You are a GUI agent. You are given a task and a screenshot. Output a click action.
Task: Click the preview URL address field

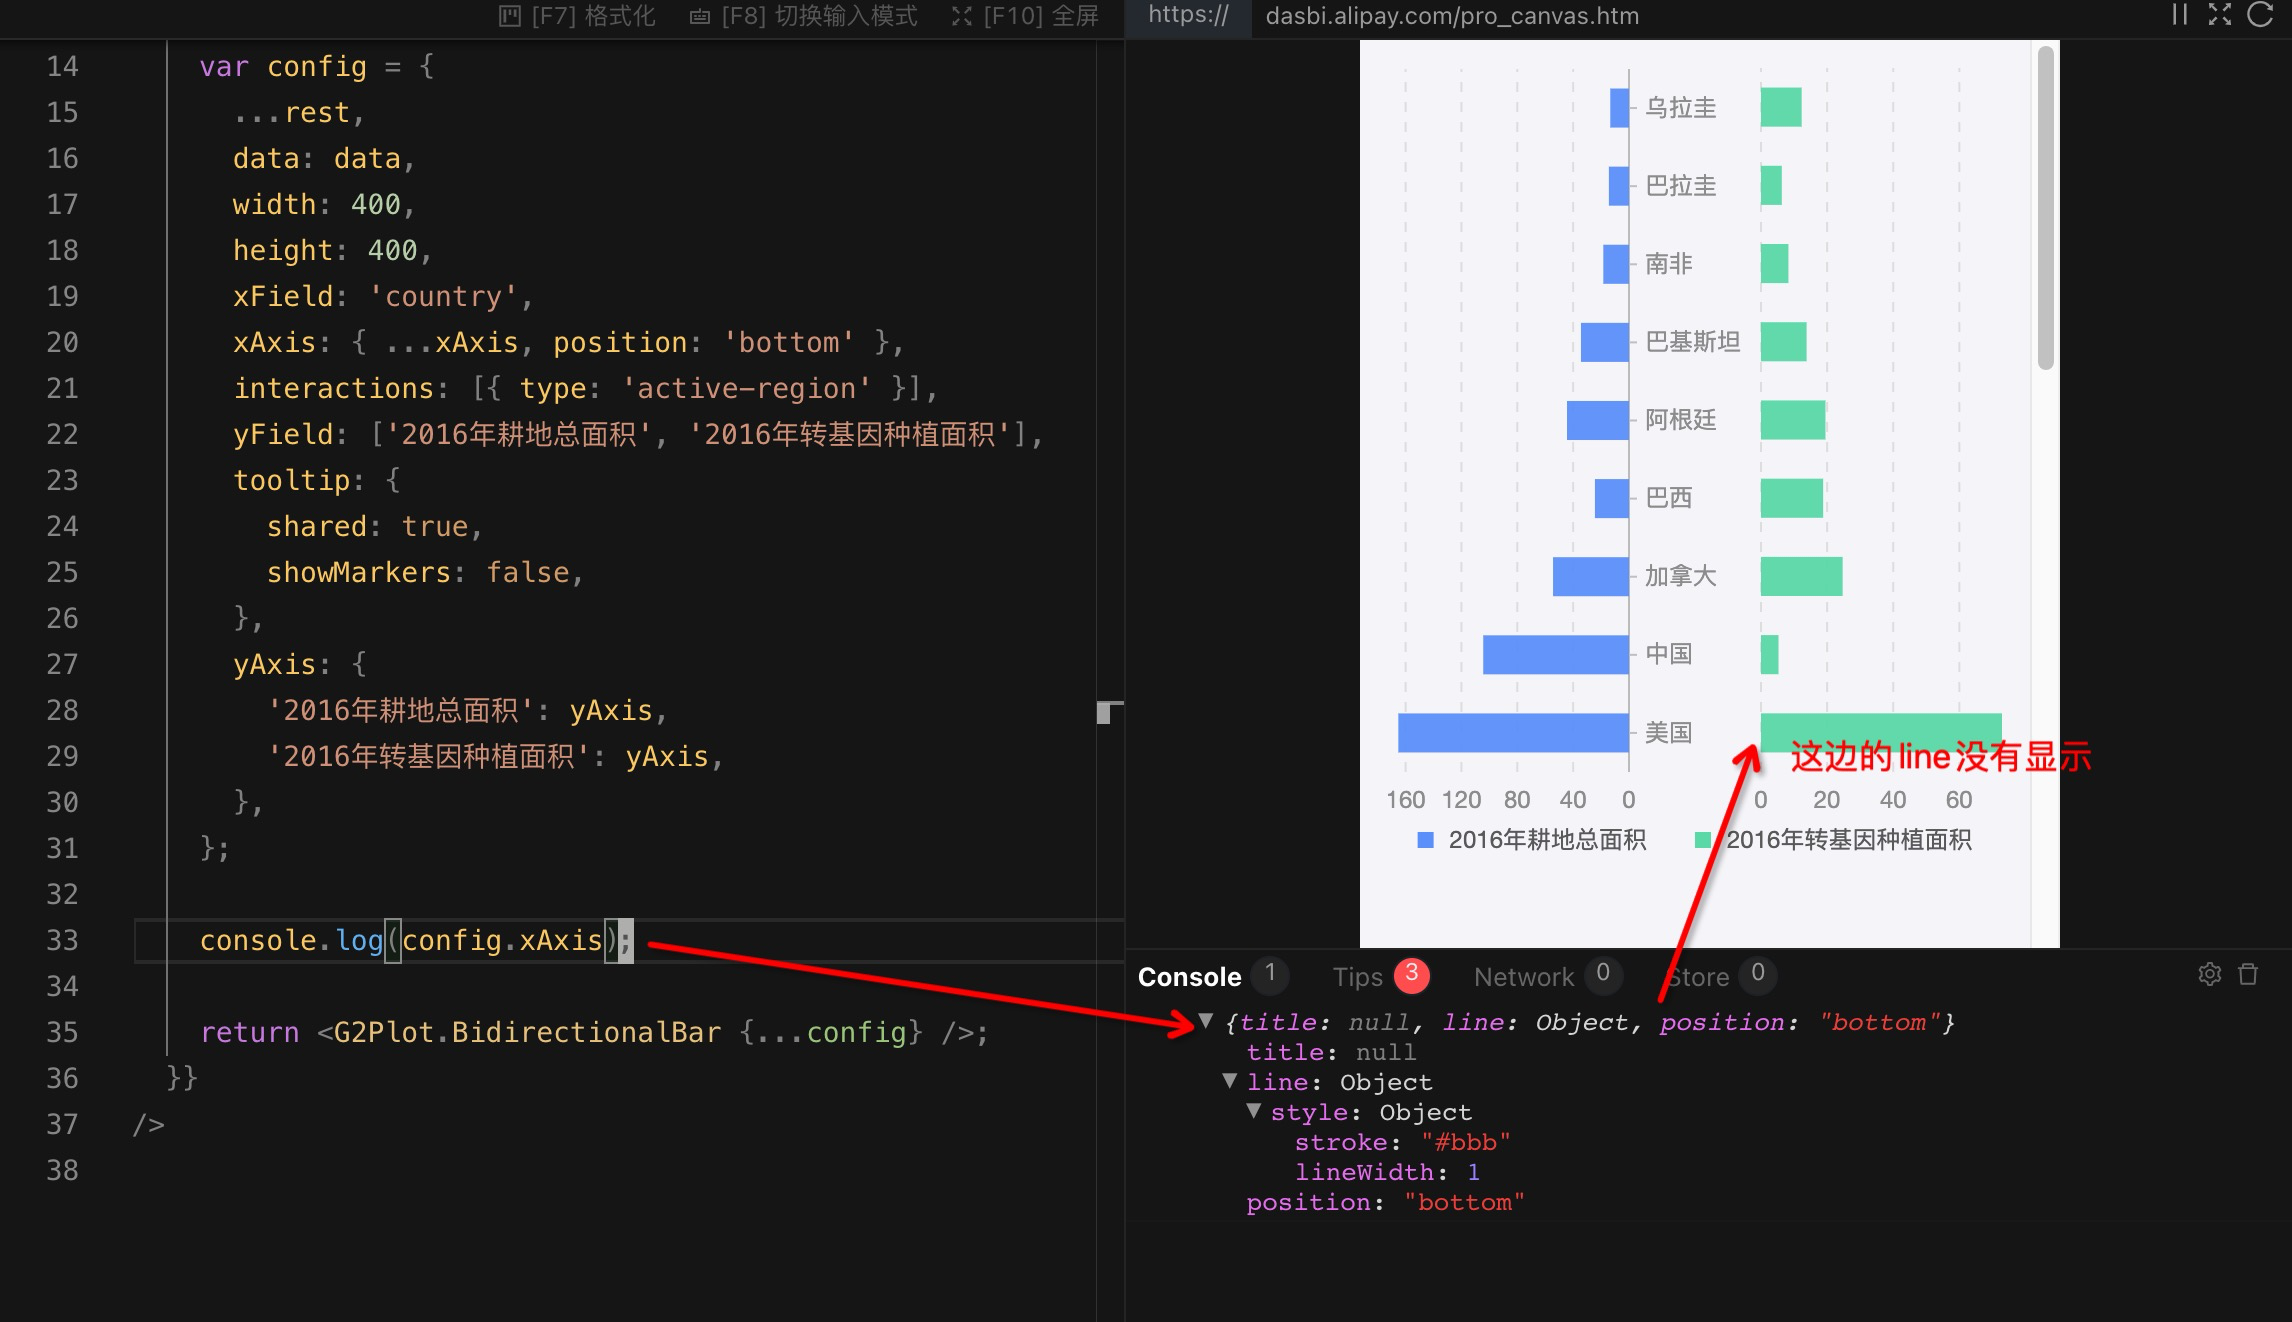tap(1452, 16)
